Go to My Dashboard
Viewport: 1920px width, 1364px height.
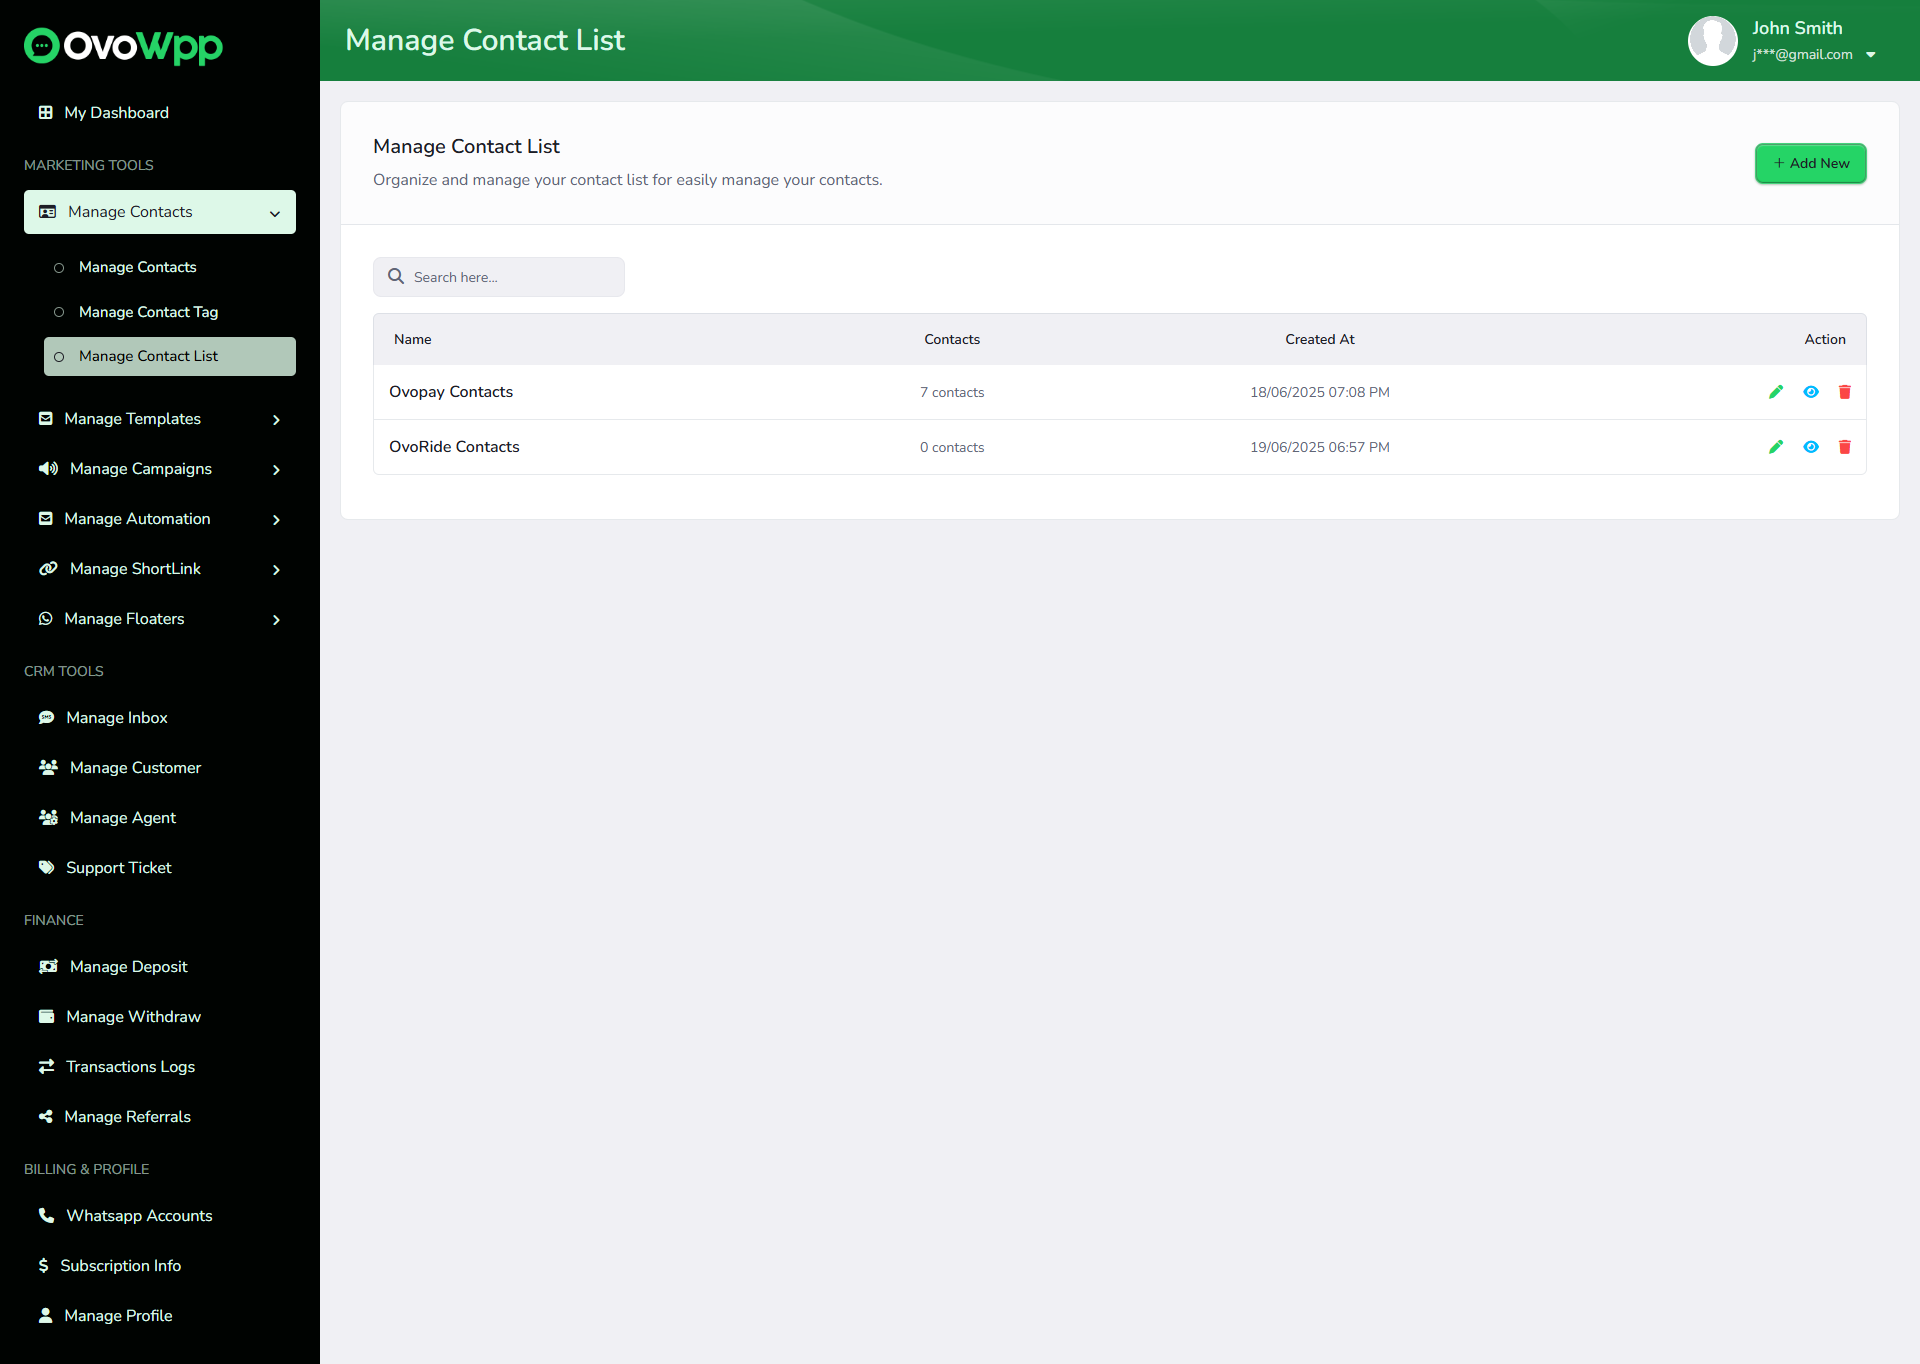[x=116, y=113]
